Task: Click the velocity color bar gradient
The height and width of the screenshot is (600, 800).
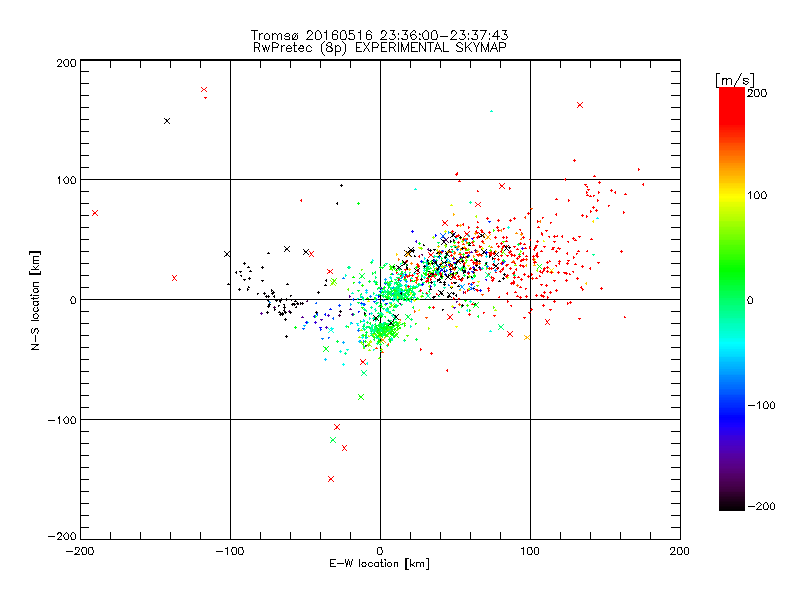Action: (x=732, y=299)
